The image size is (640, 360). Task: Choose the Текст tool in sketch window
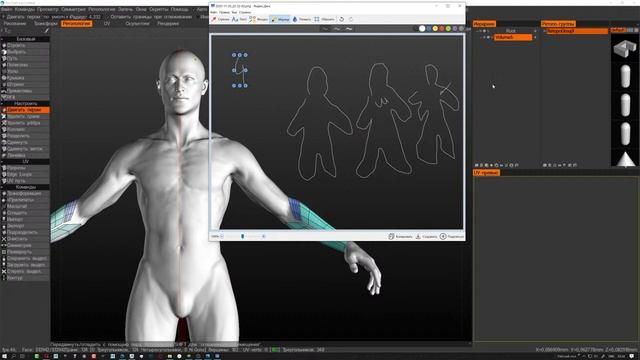(x=239, y=19)
